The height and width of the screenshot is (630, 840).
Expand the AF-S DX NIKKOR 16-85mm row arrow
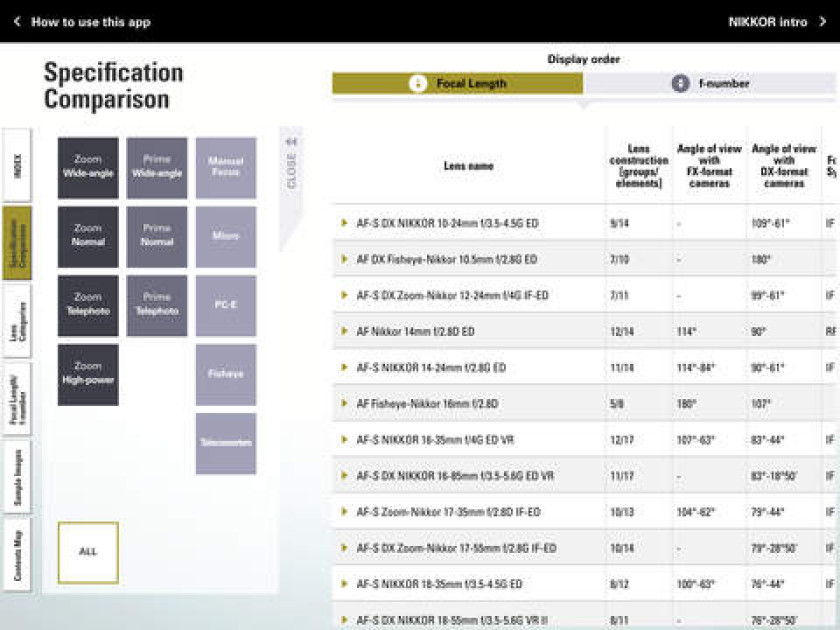344,476
